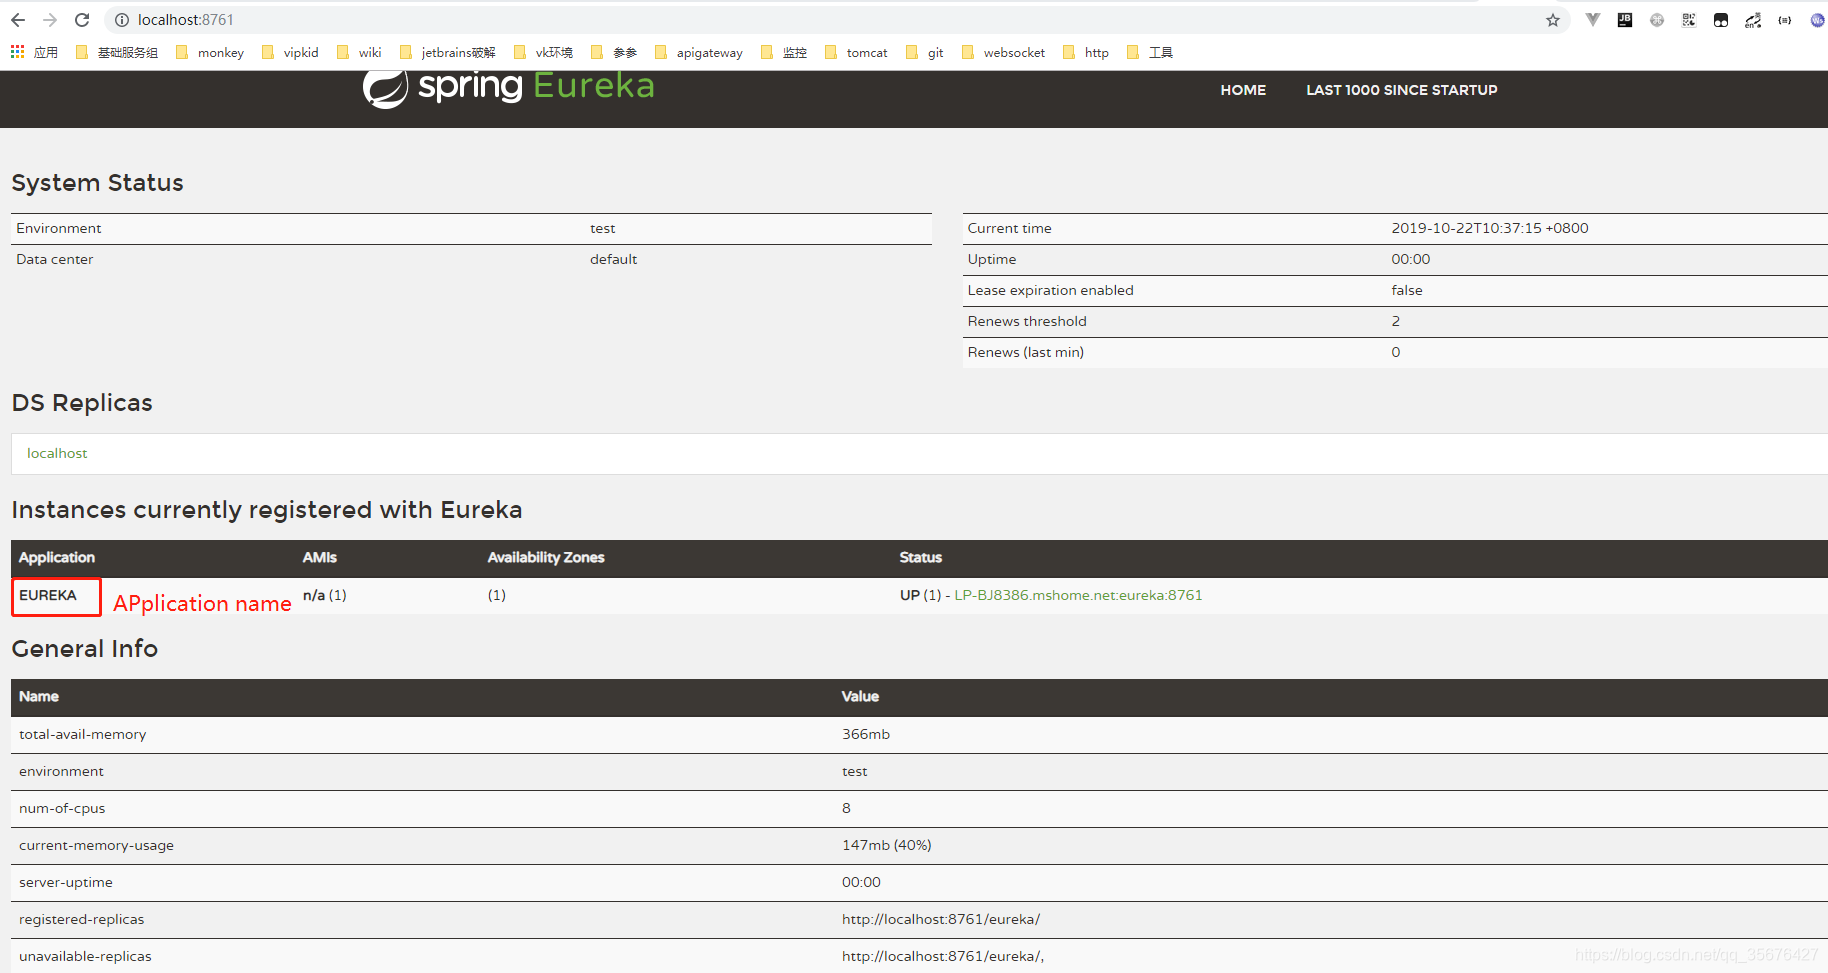Click the Data center value default
The image size is (1828, 973).
coord(614,259)
